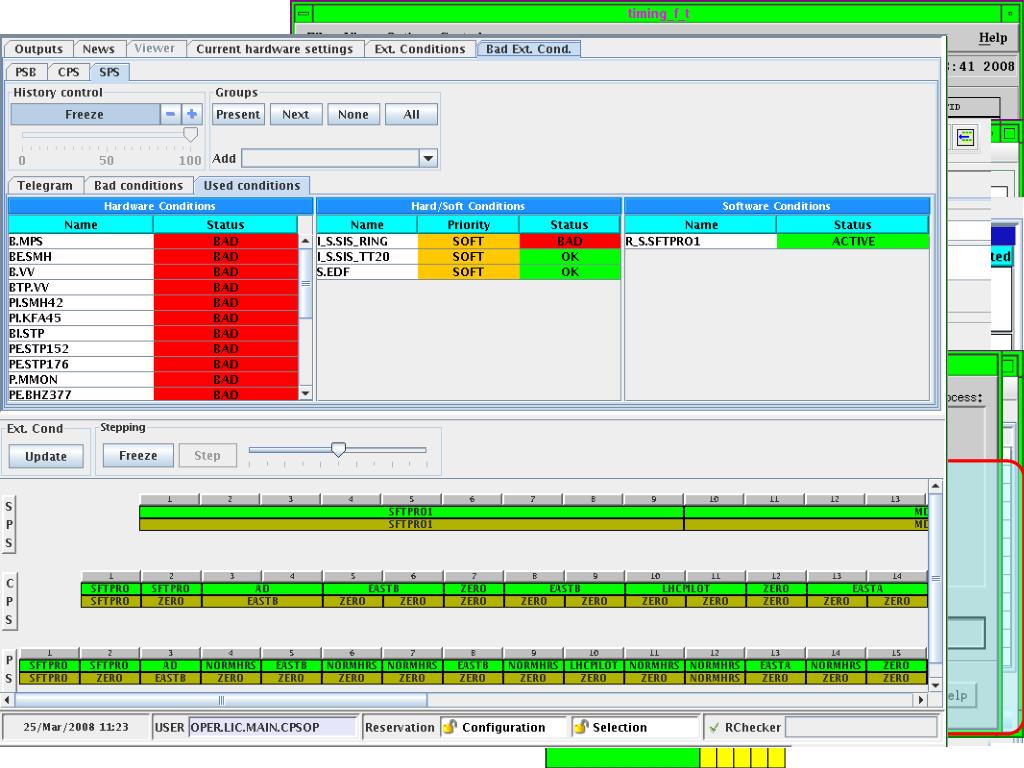1024x768 pixels.
Task: Select the BTP.VV hardware condition row
Action: tap(153, 287)
